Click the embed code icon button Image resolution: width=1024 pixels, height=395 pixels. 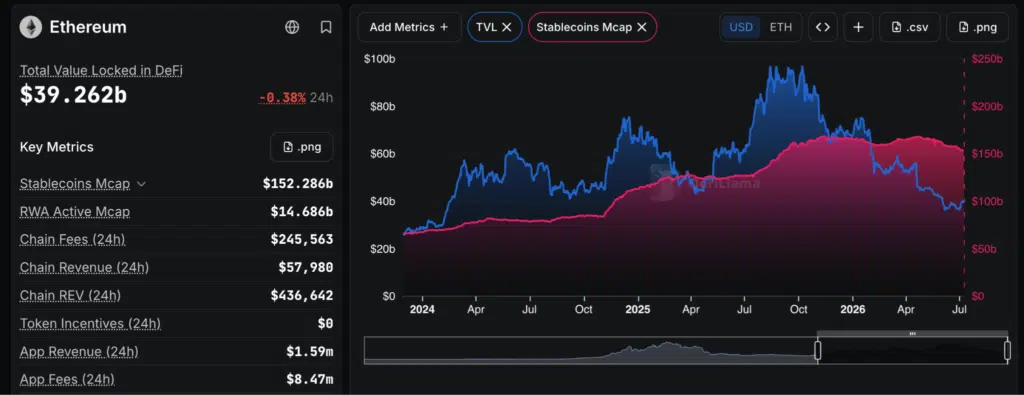pos(823,27)
